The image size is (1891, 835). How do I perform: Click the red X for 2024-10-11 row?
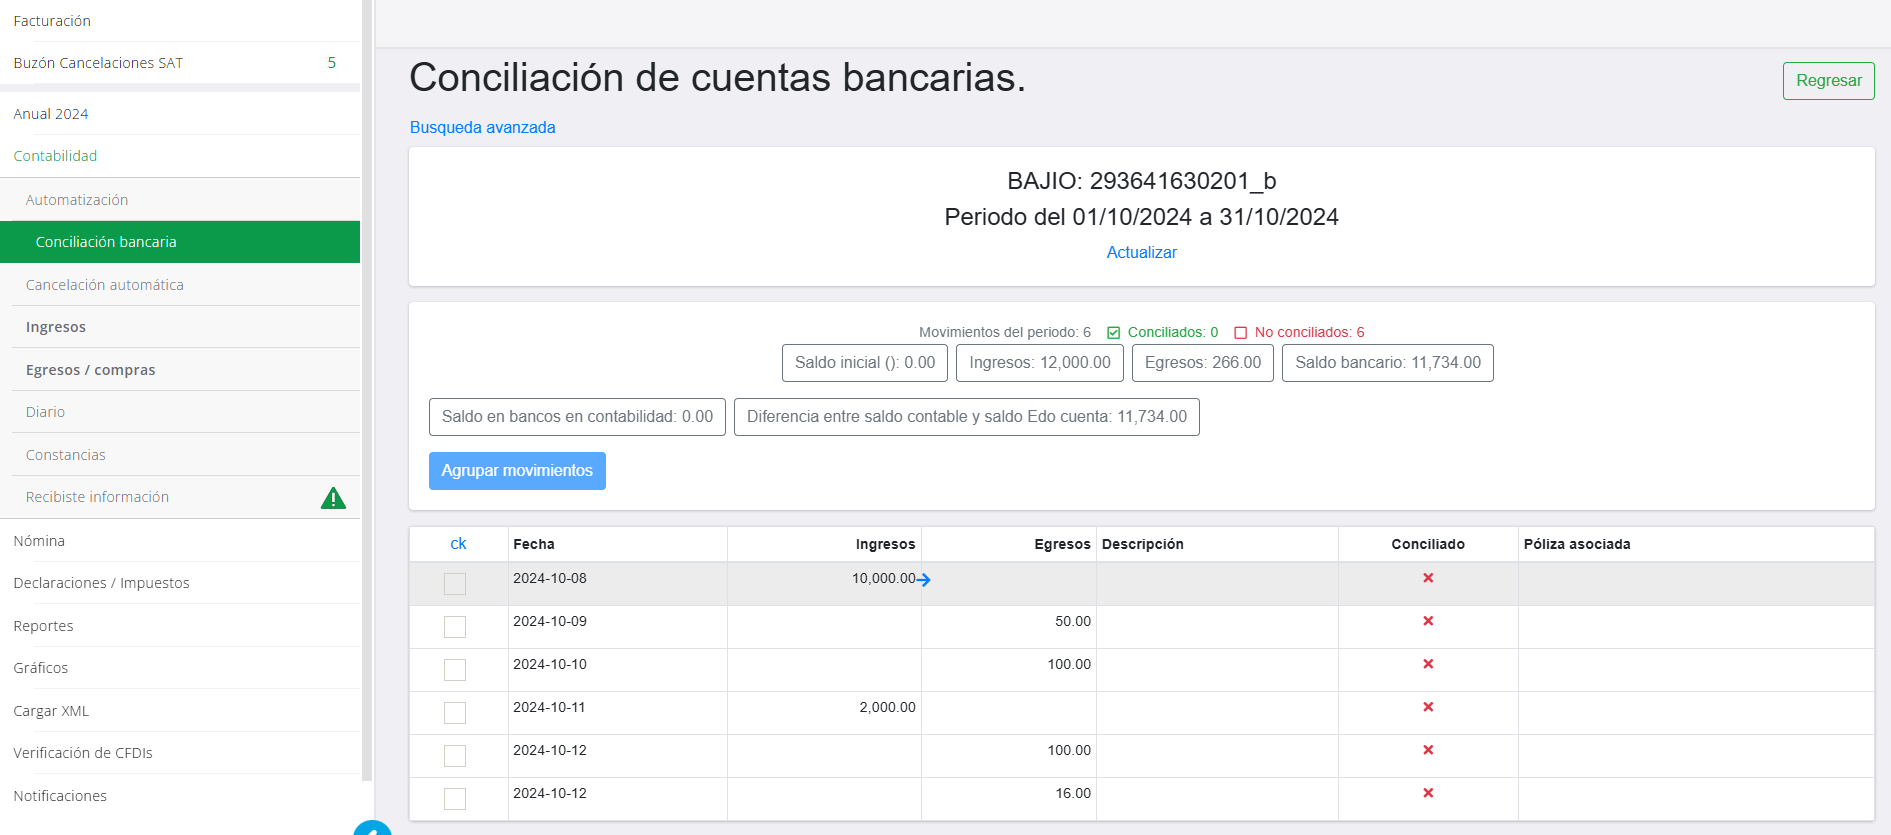tap(1428, 707)
